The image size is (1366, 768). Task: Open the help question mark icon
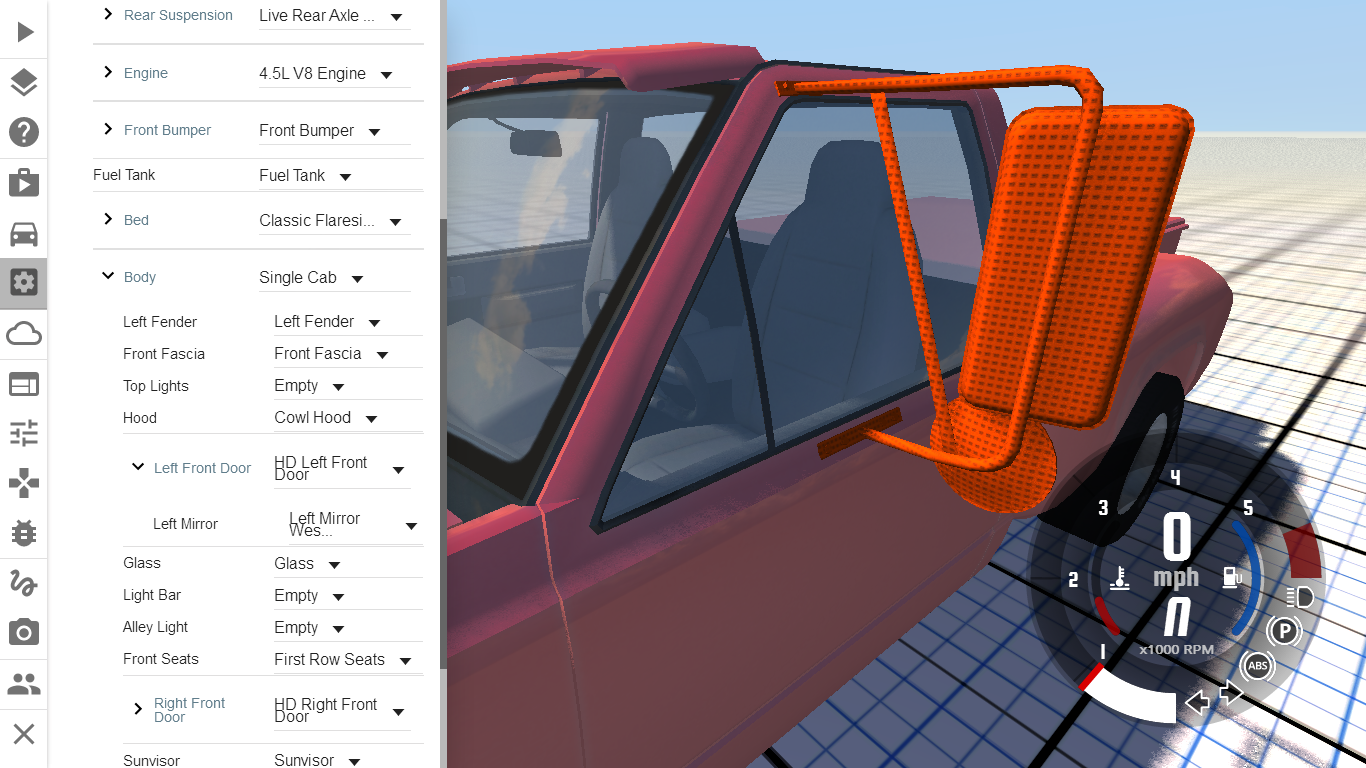[x=24, y=132]
